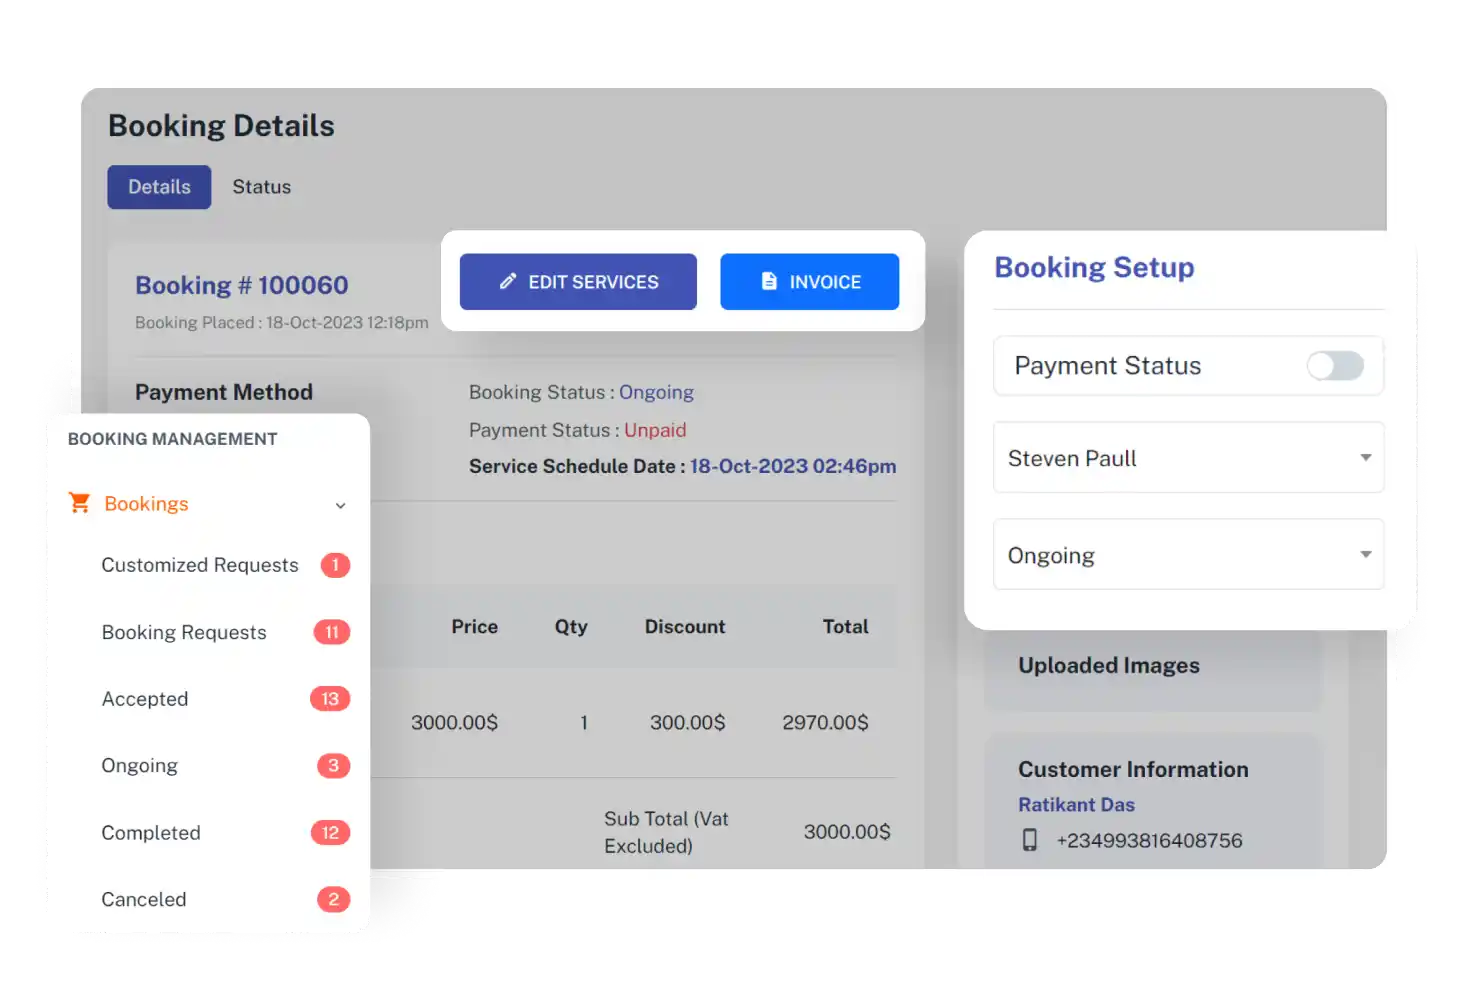Open the Ongoing status dropdown in Booking Setup

(1188, 555)
